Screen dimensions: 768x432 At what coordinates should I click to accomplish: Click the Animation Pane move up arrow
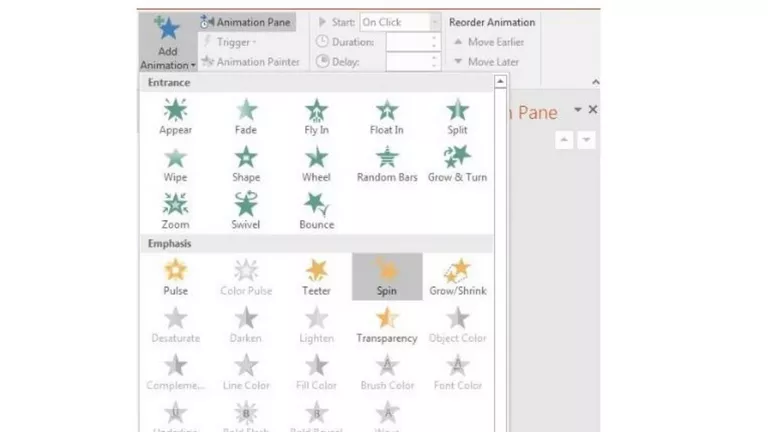[x=564, y=140]
